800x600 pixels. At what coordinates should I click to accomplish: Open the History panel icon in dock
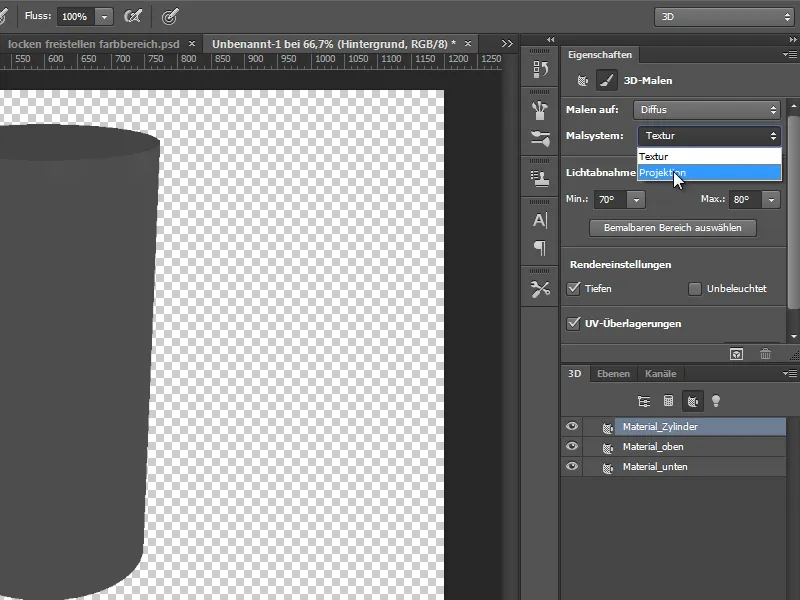[x=540, y=68]
